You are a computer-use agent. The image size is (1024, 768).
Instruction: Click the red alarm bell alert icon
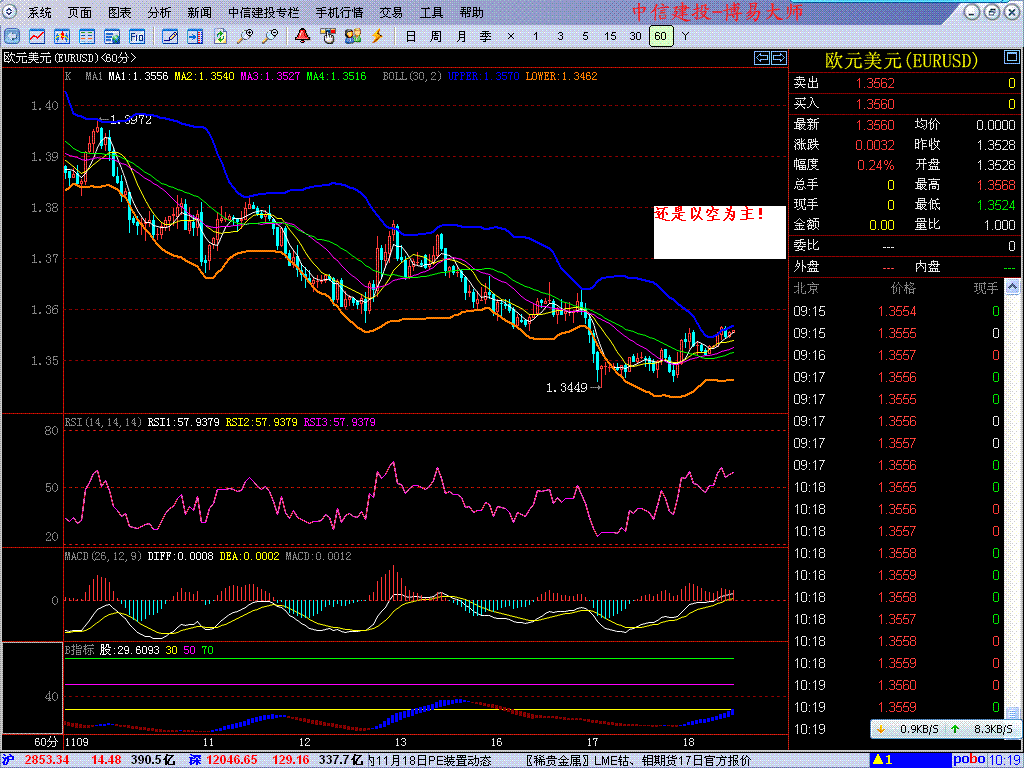pos(302,36)
